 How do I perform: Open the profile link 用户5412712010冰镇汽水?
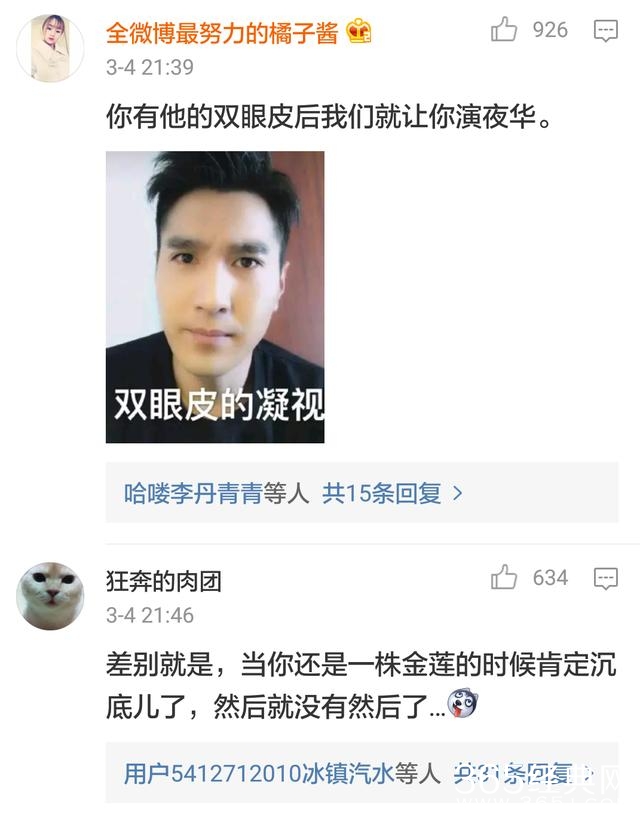[259, 773]
